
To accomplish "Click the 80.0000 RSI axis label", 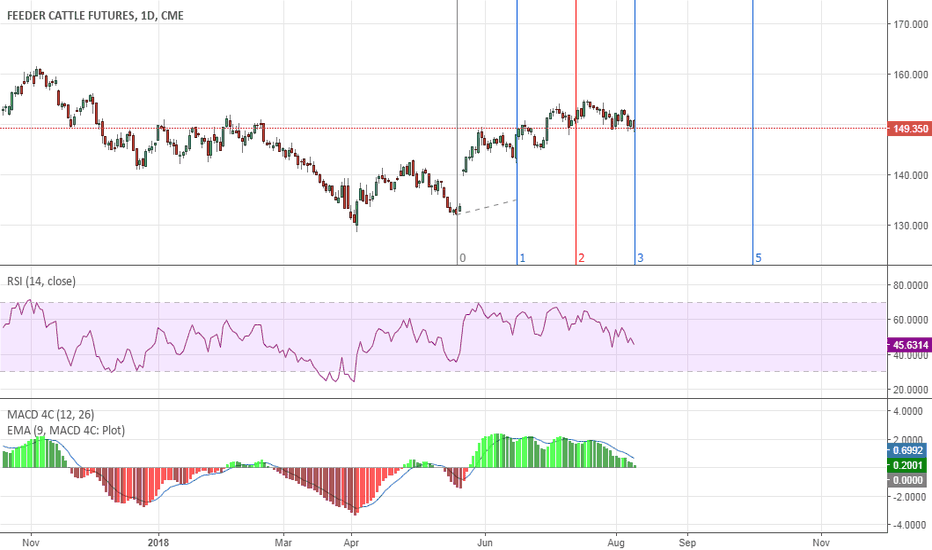I will click(911, 285).
